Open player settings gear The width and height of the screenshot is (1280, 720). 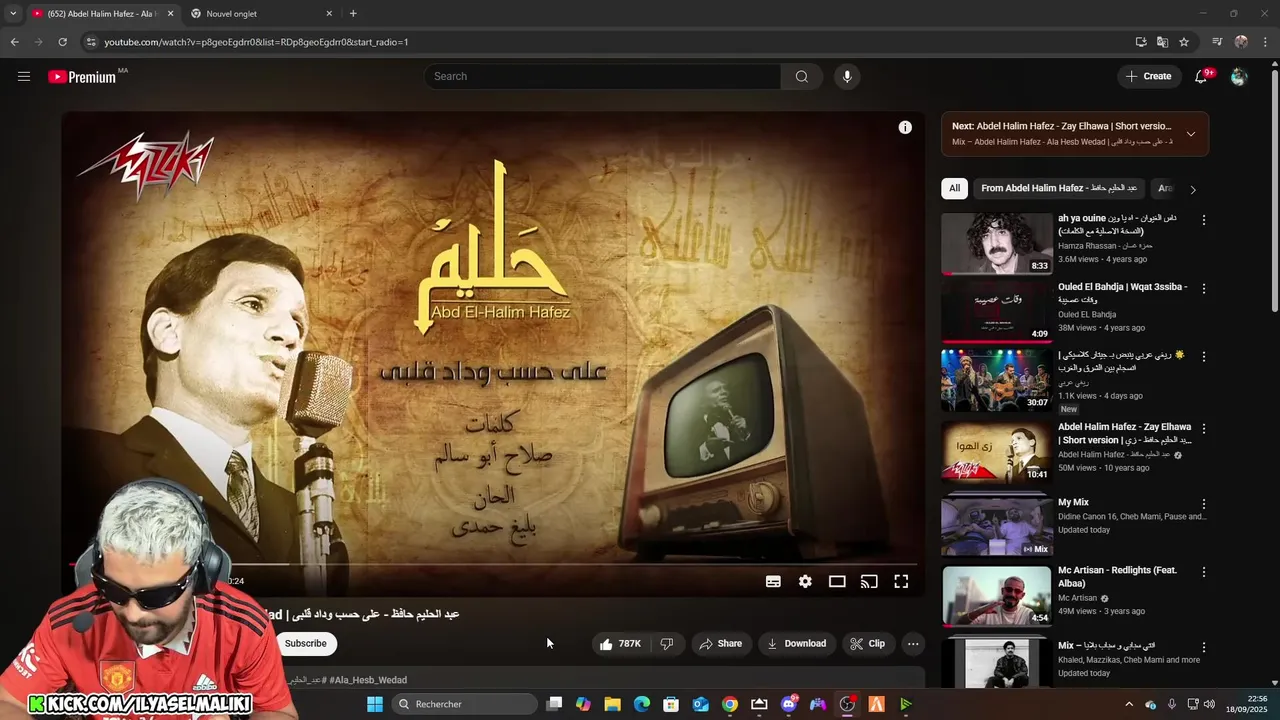(805, 581)
